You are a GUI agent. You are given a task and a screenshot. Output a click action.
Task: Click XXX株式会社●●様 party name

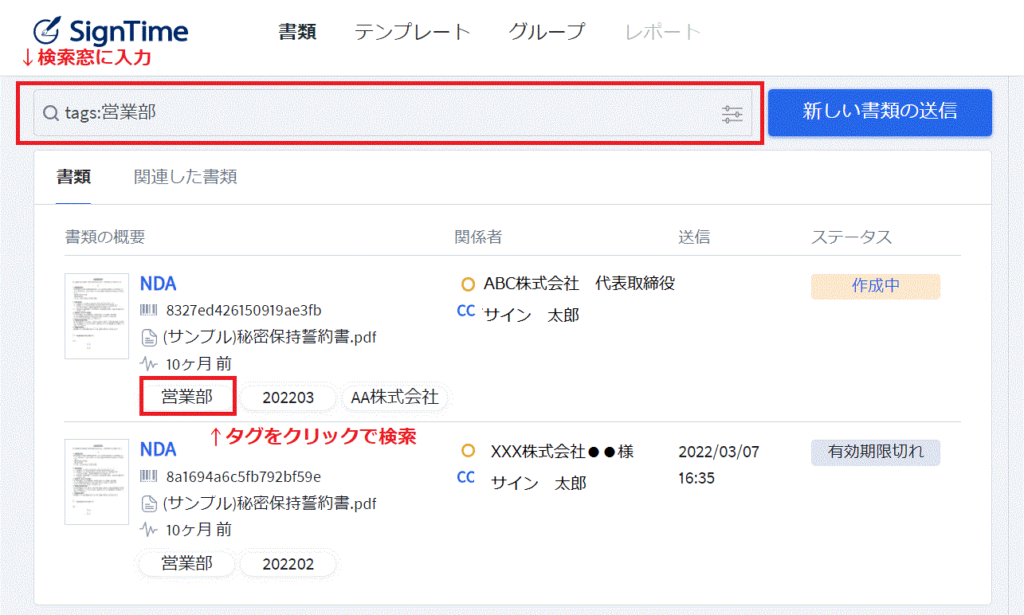pos(562,451)
